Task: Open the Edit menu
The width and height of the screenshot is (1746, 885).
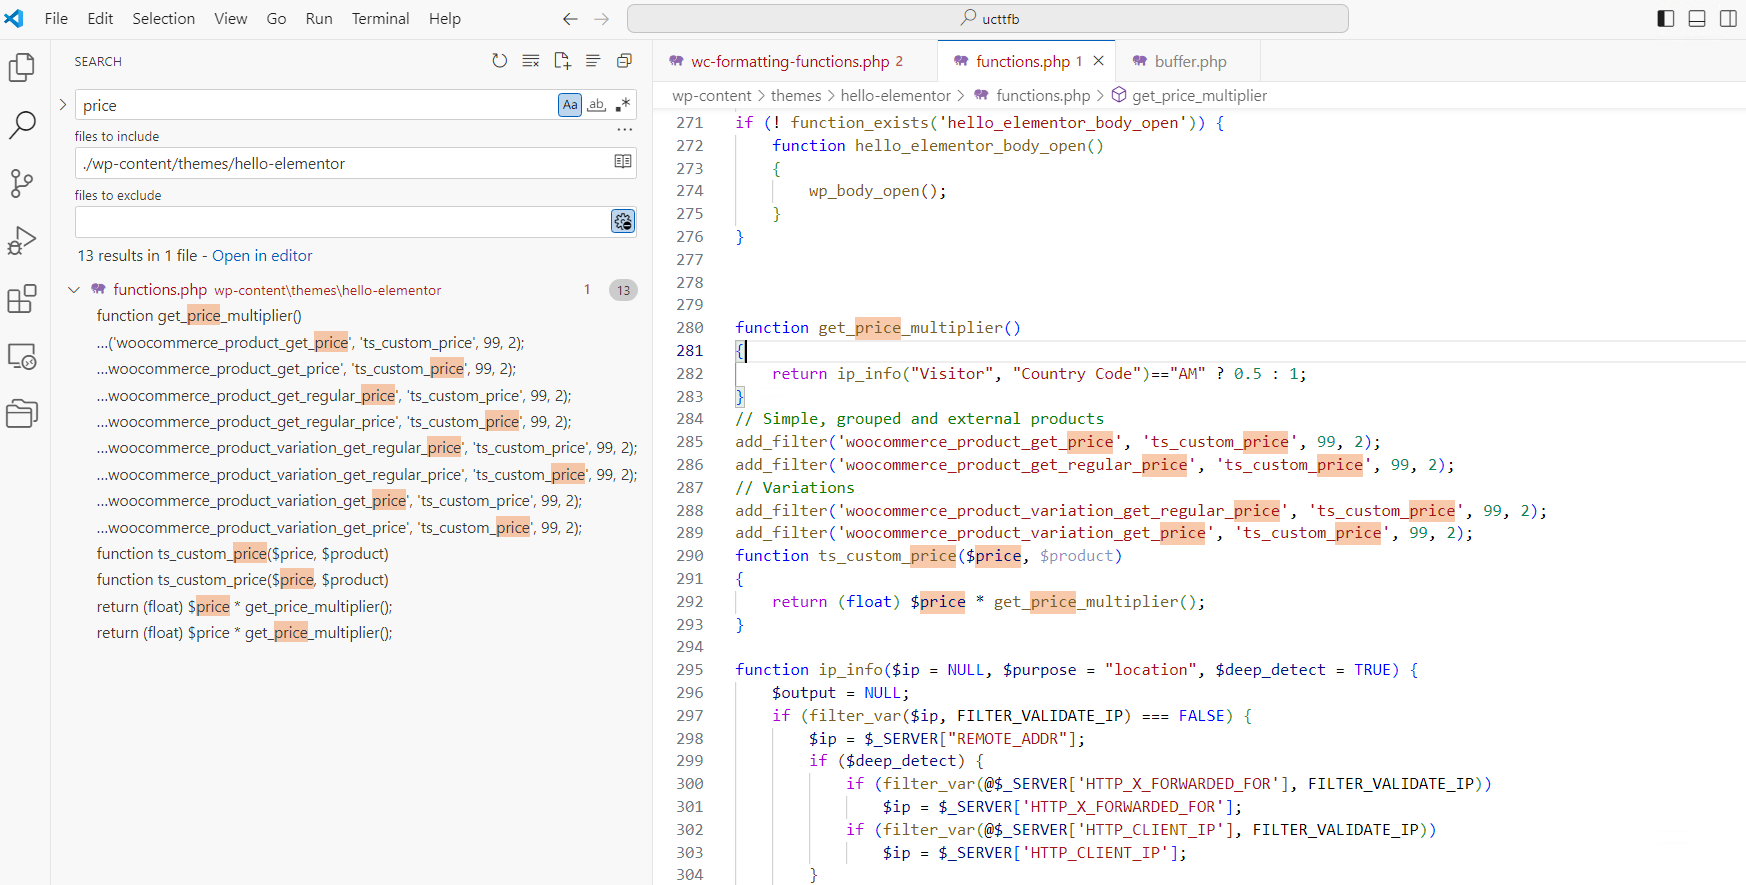Action: tap(100, 19)
